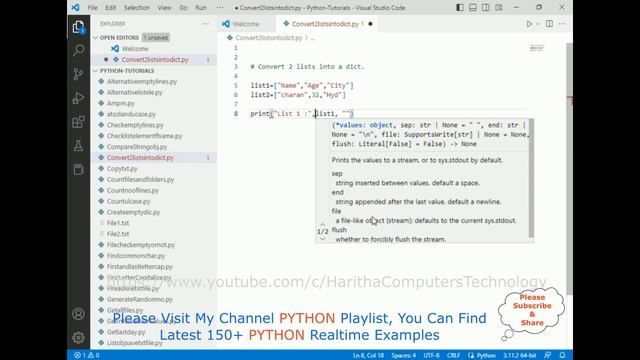Change end of line sequence CRLF
This screenshot has width=640, height=360.
453,355
